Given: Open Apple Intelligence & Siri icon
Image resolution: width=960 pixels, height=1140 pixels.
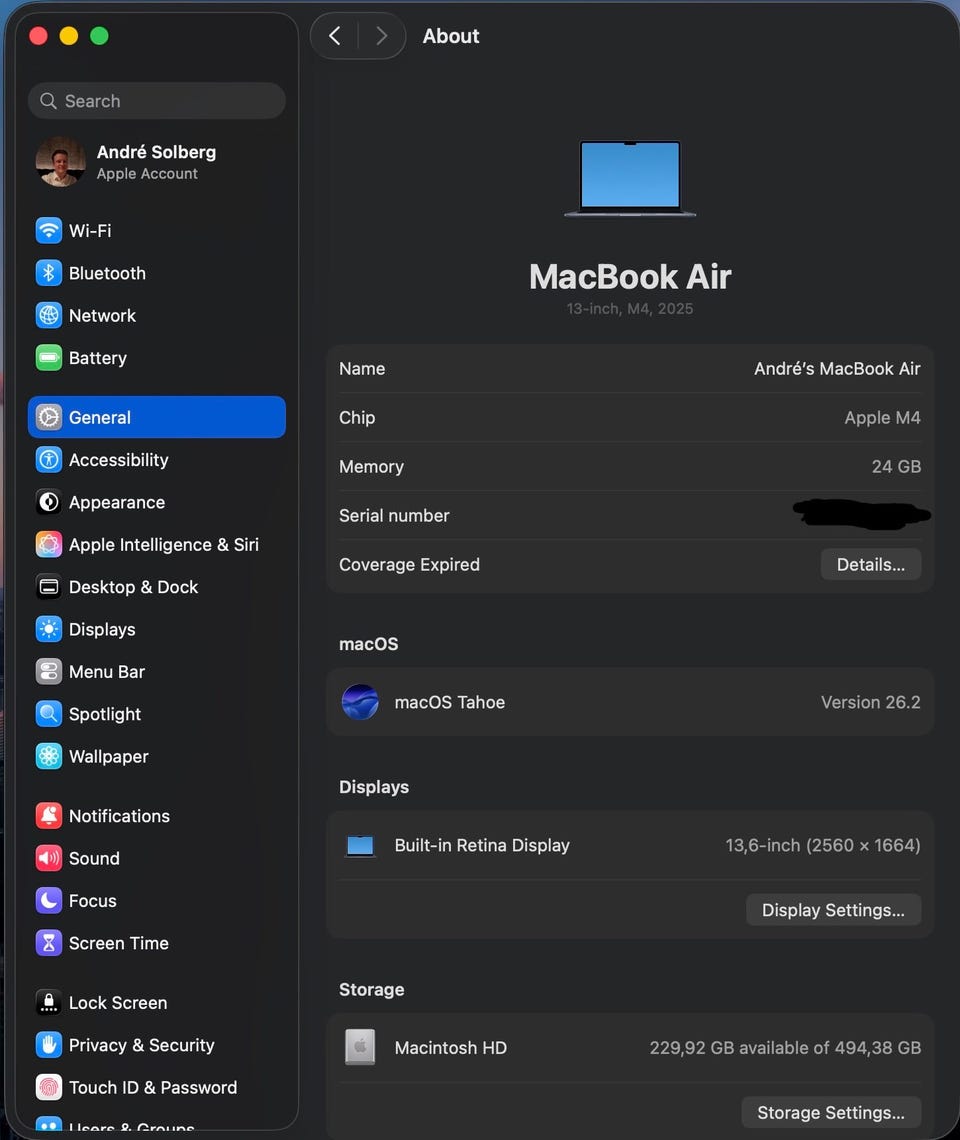Looking at the screenshot, I should pyautogui.click(x=49, y=545).
